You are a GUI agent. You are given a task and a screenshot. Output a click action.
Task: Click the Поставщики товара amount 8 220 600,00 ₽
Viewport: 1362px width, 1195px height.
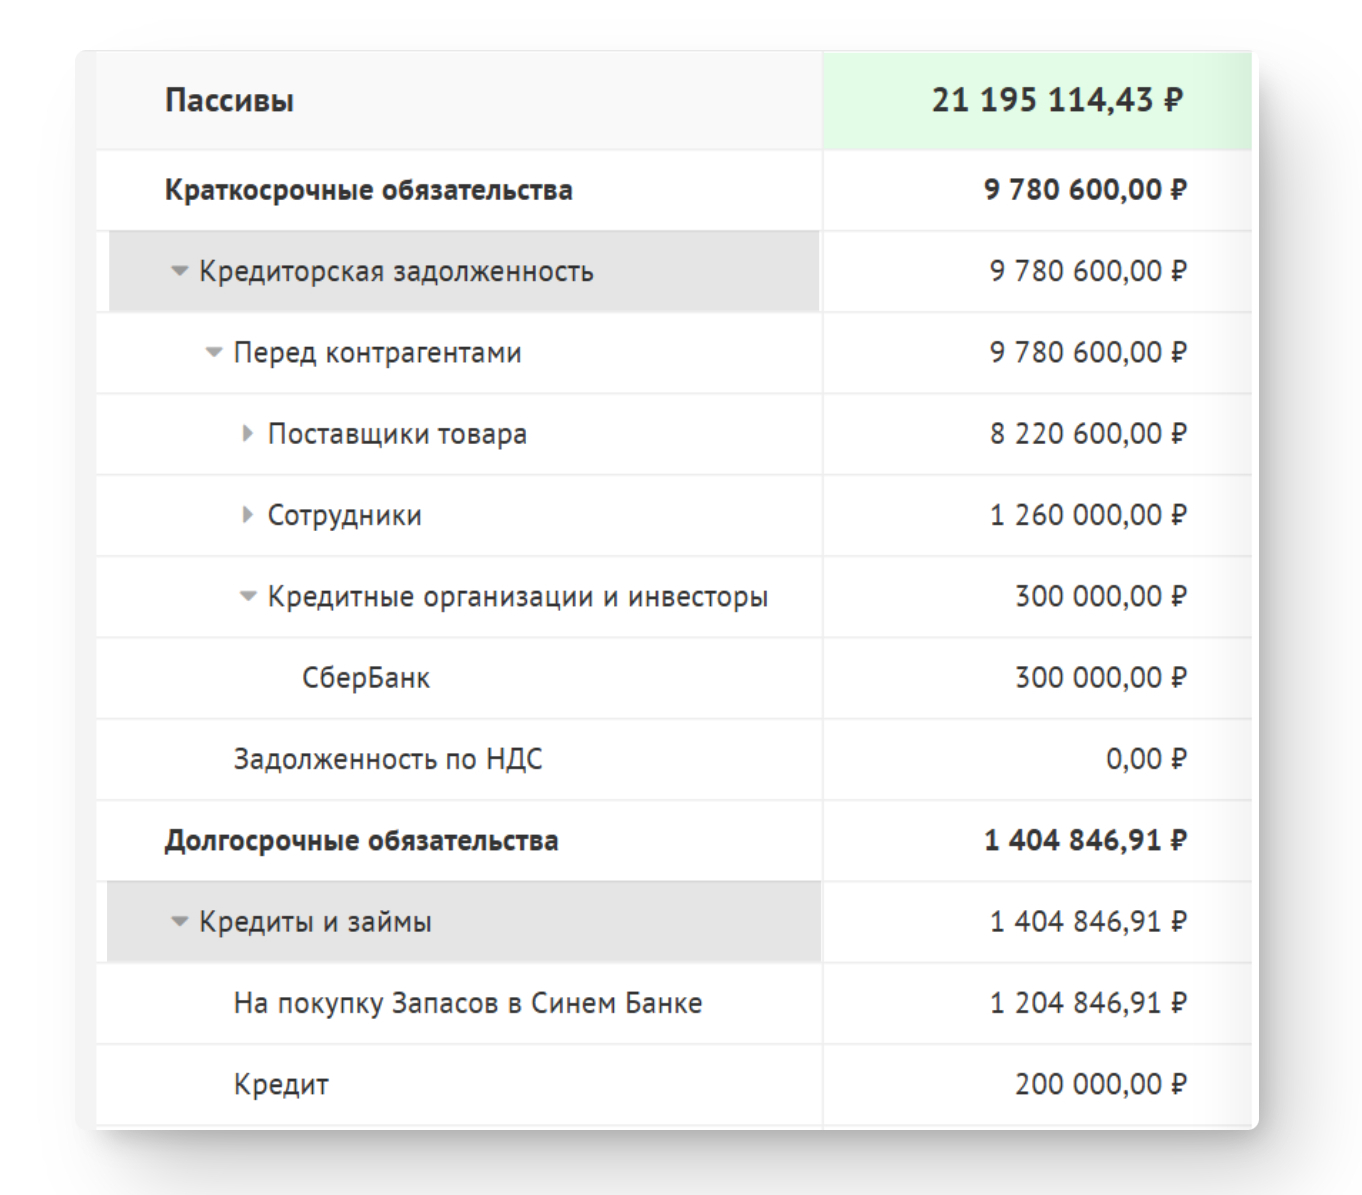1087,434
